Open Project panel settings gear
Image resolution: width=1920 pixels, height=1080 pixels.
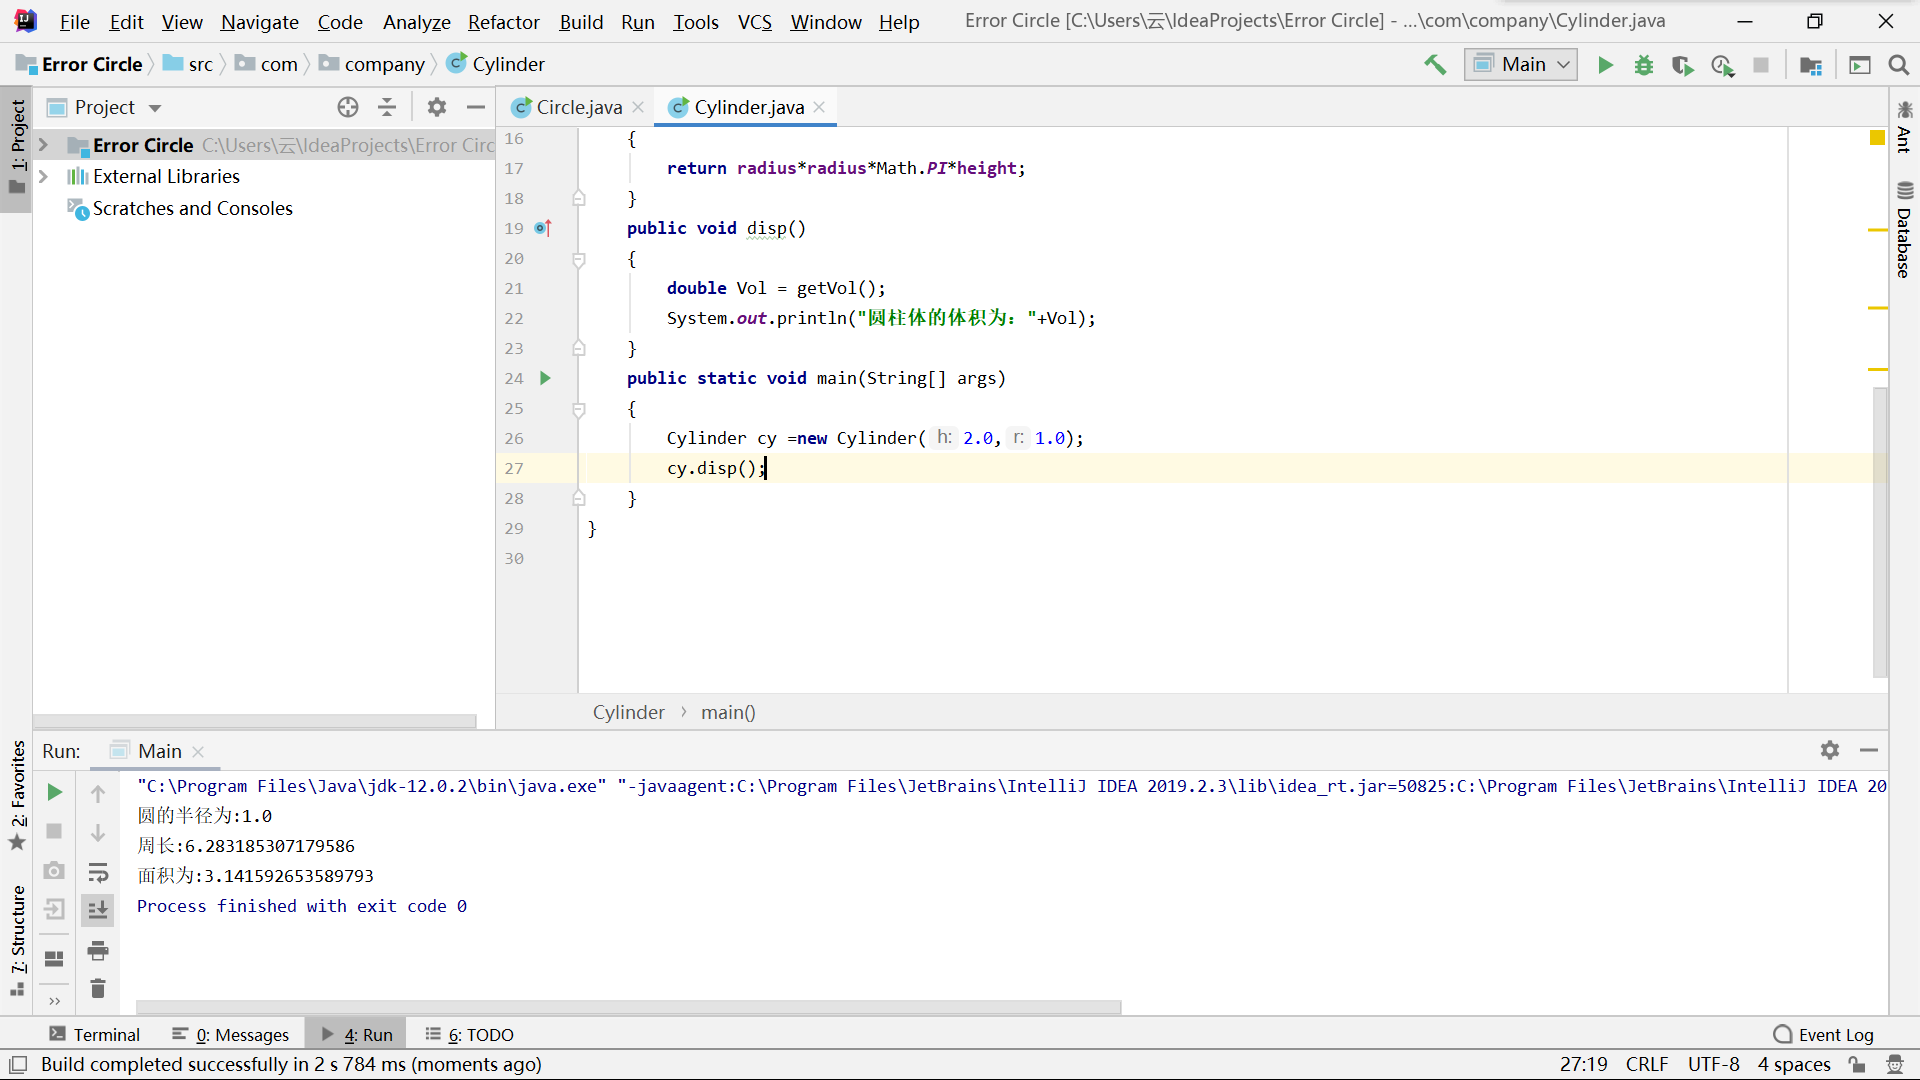pos(437,107)
